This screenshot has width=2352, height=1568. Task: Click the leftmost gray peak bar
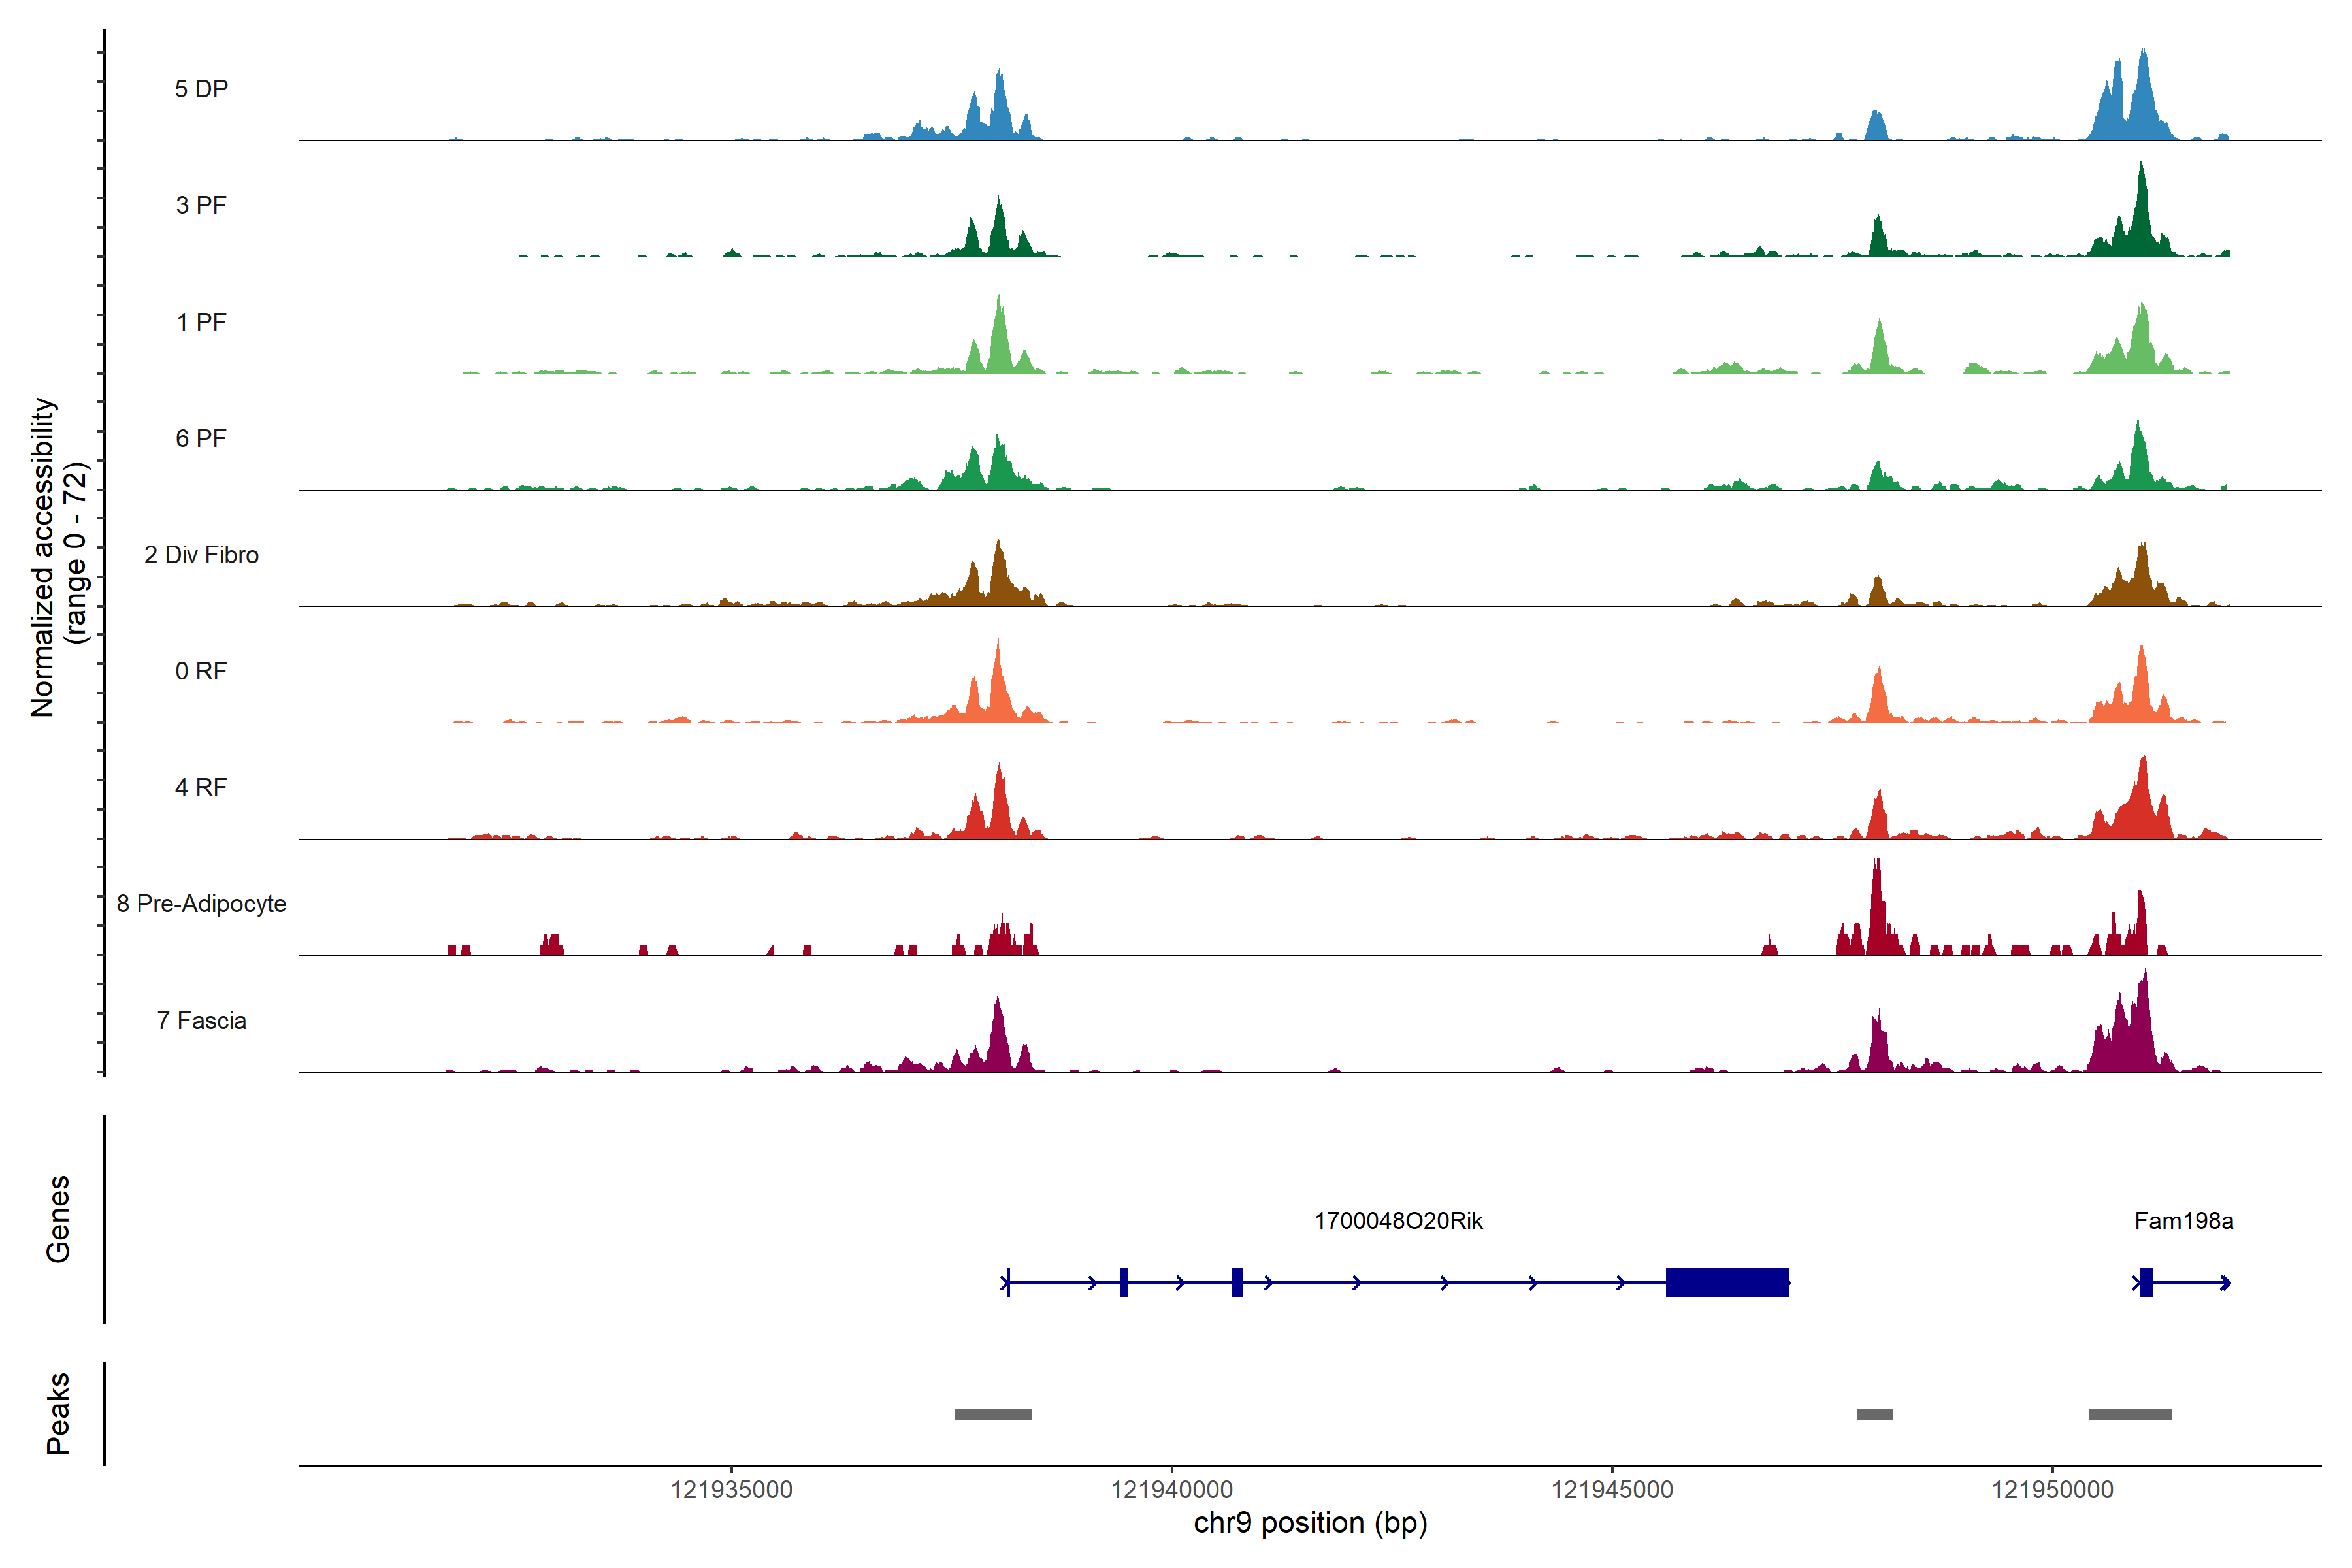pyautogui.click(x=993, y=1414)
